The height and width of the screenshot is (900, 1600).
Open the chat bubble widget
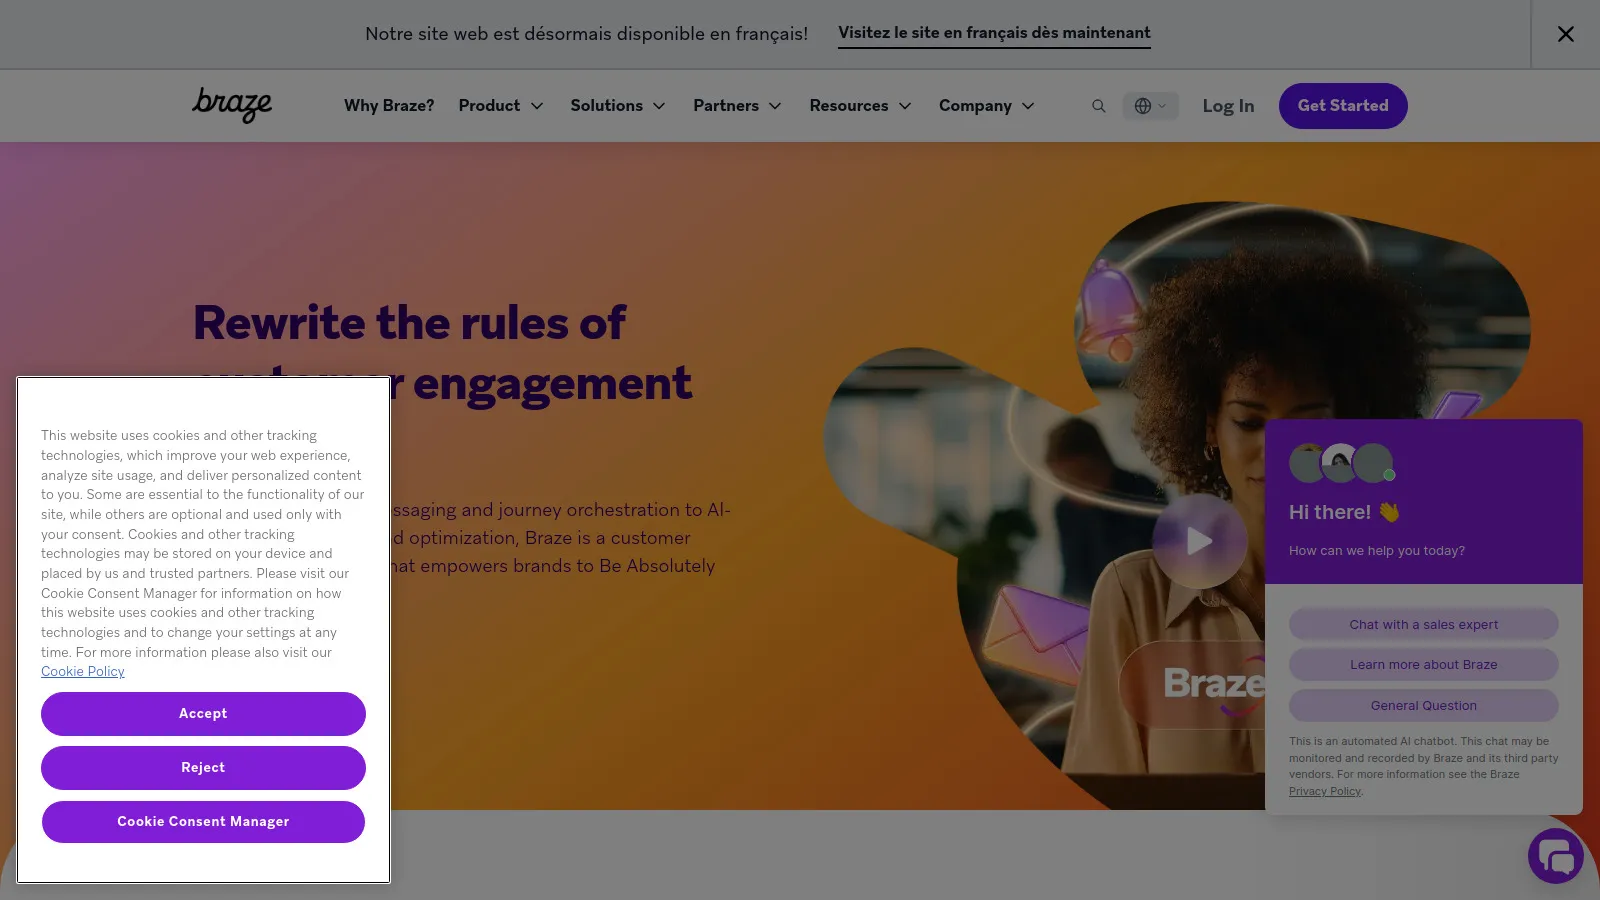pos(1556,856)
